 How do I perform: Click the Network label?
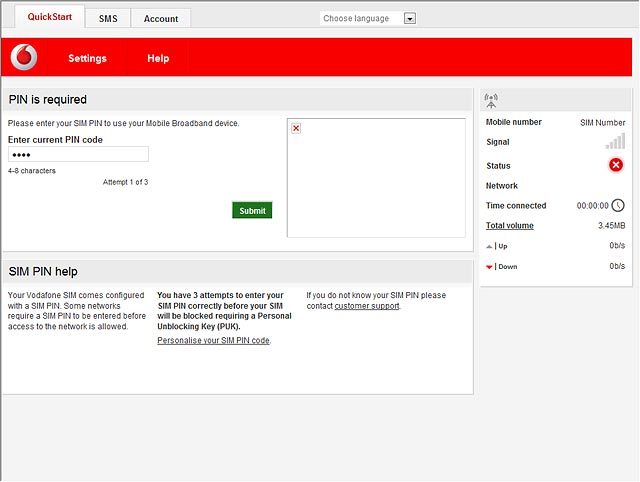click(502, 186)
